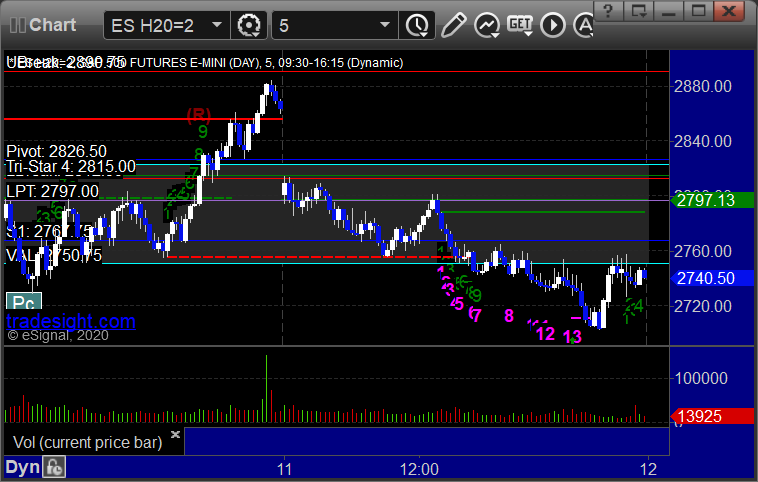Open the symbol dropdown showing ES H20=2
Viewport: 758px width, 482px height.
coord(166,25)
